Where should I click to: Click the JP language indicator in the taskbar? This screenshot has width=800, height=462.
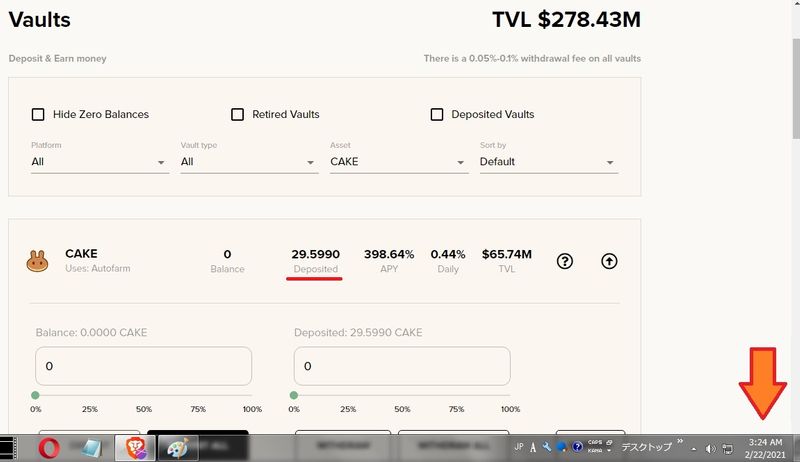(519, 447)
